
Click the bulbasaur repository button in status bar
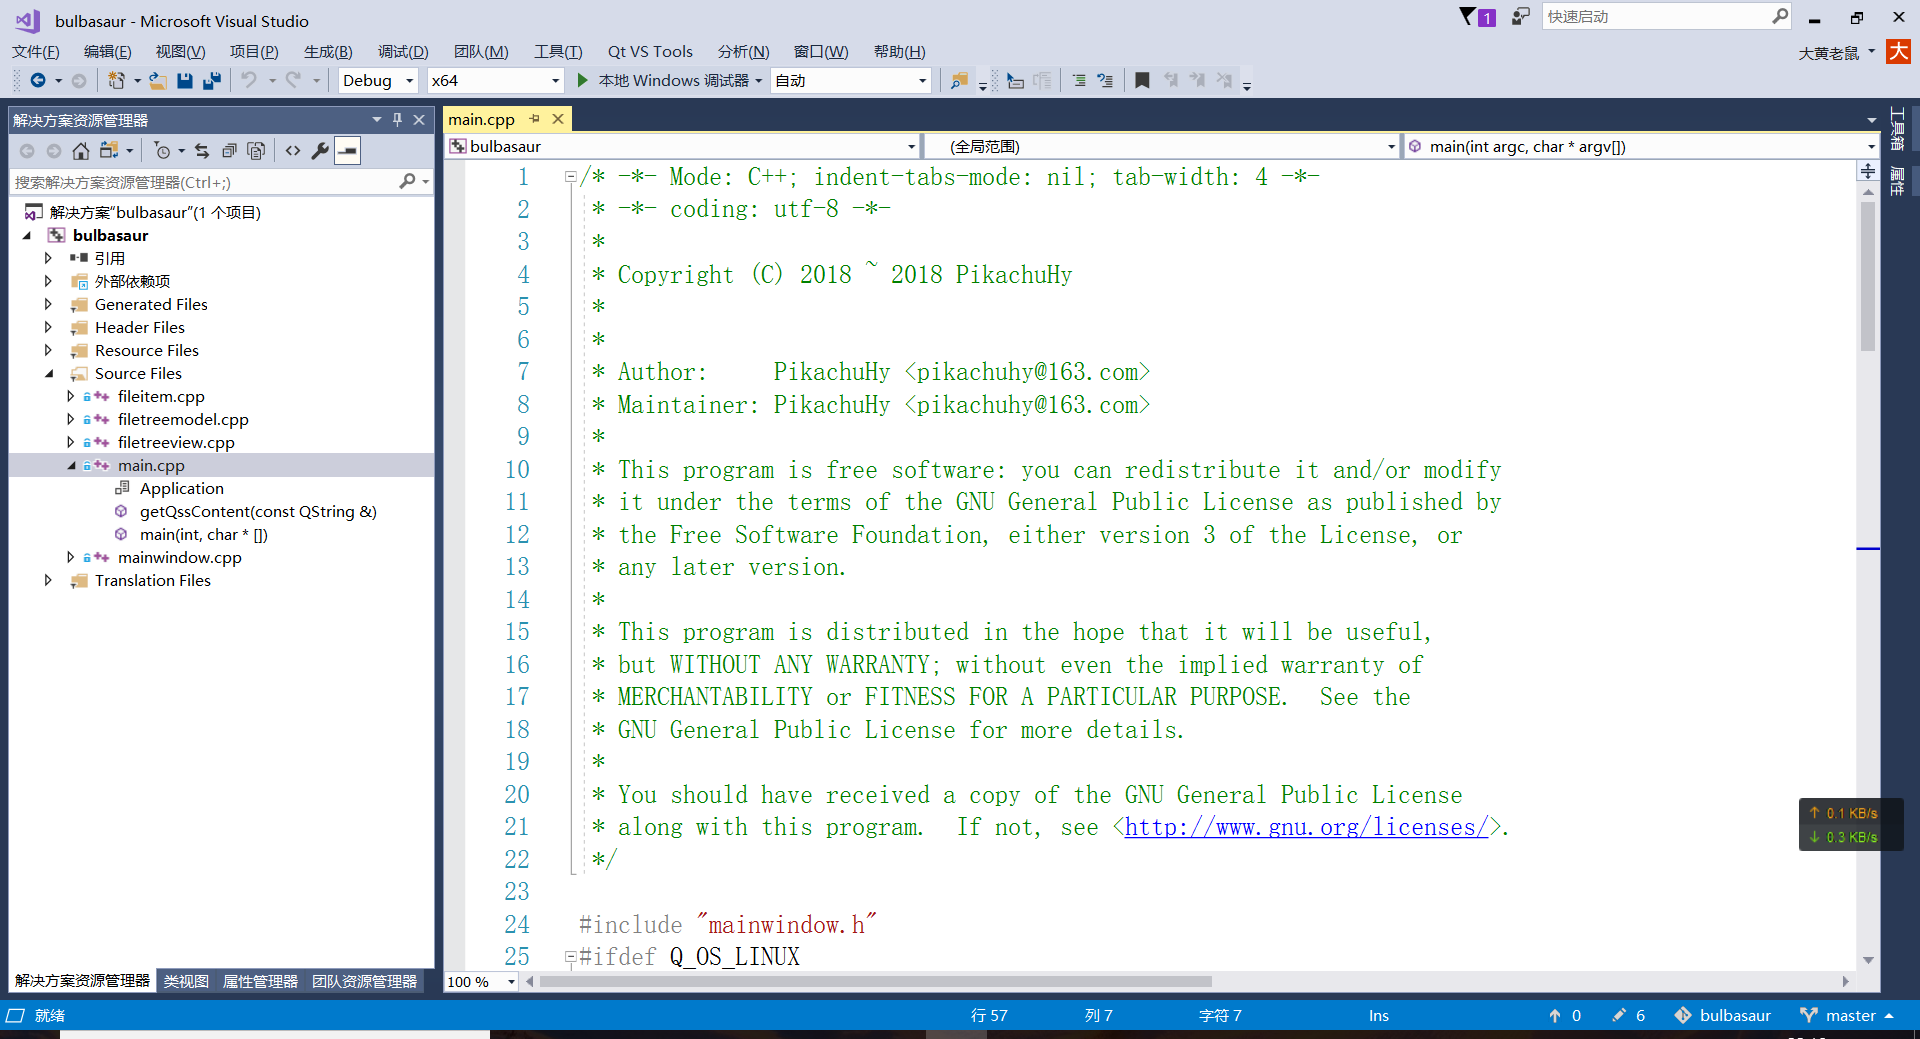pyautogui.click(x=1723, y=1015)
